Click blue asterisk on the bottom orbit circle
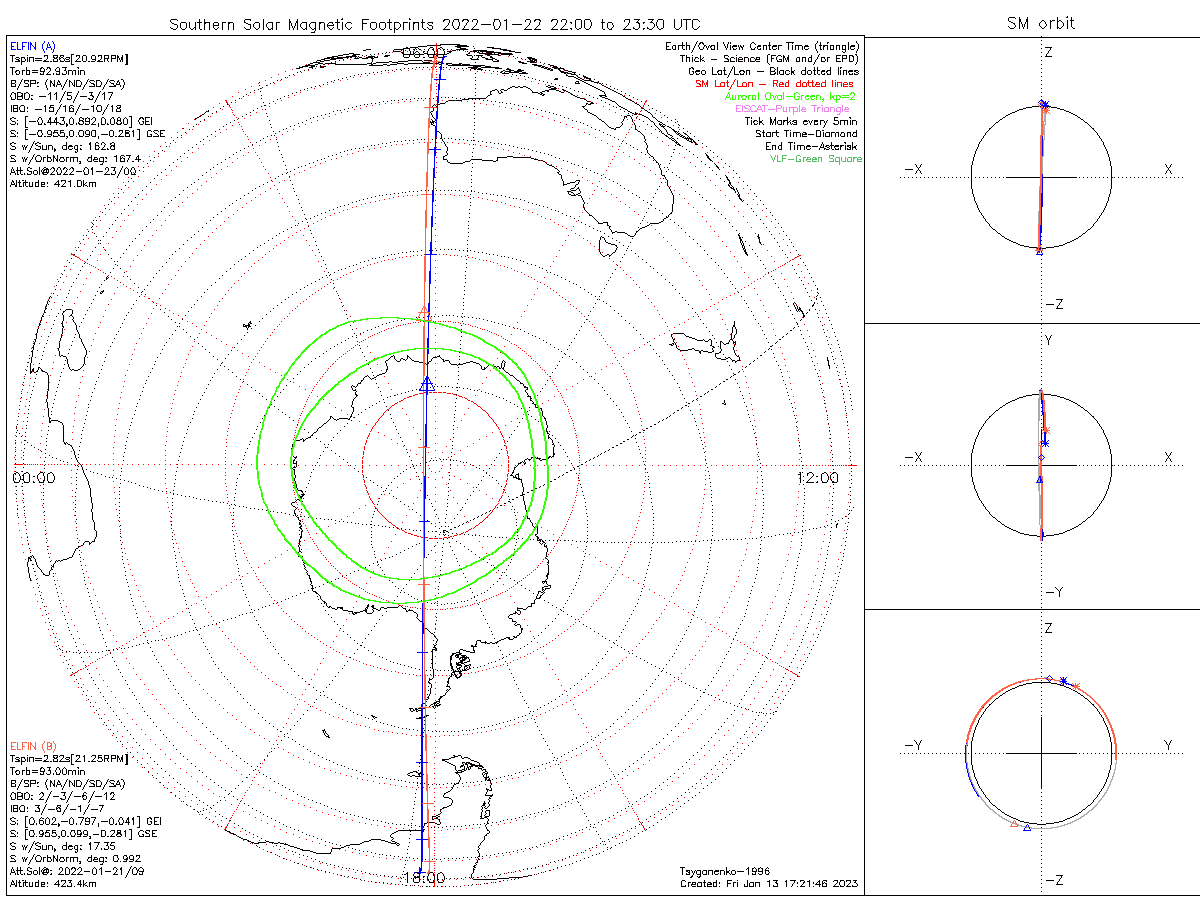The height and width of the screenshot is (900, 1200). pyautogui.click(x=1064, y=681)
